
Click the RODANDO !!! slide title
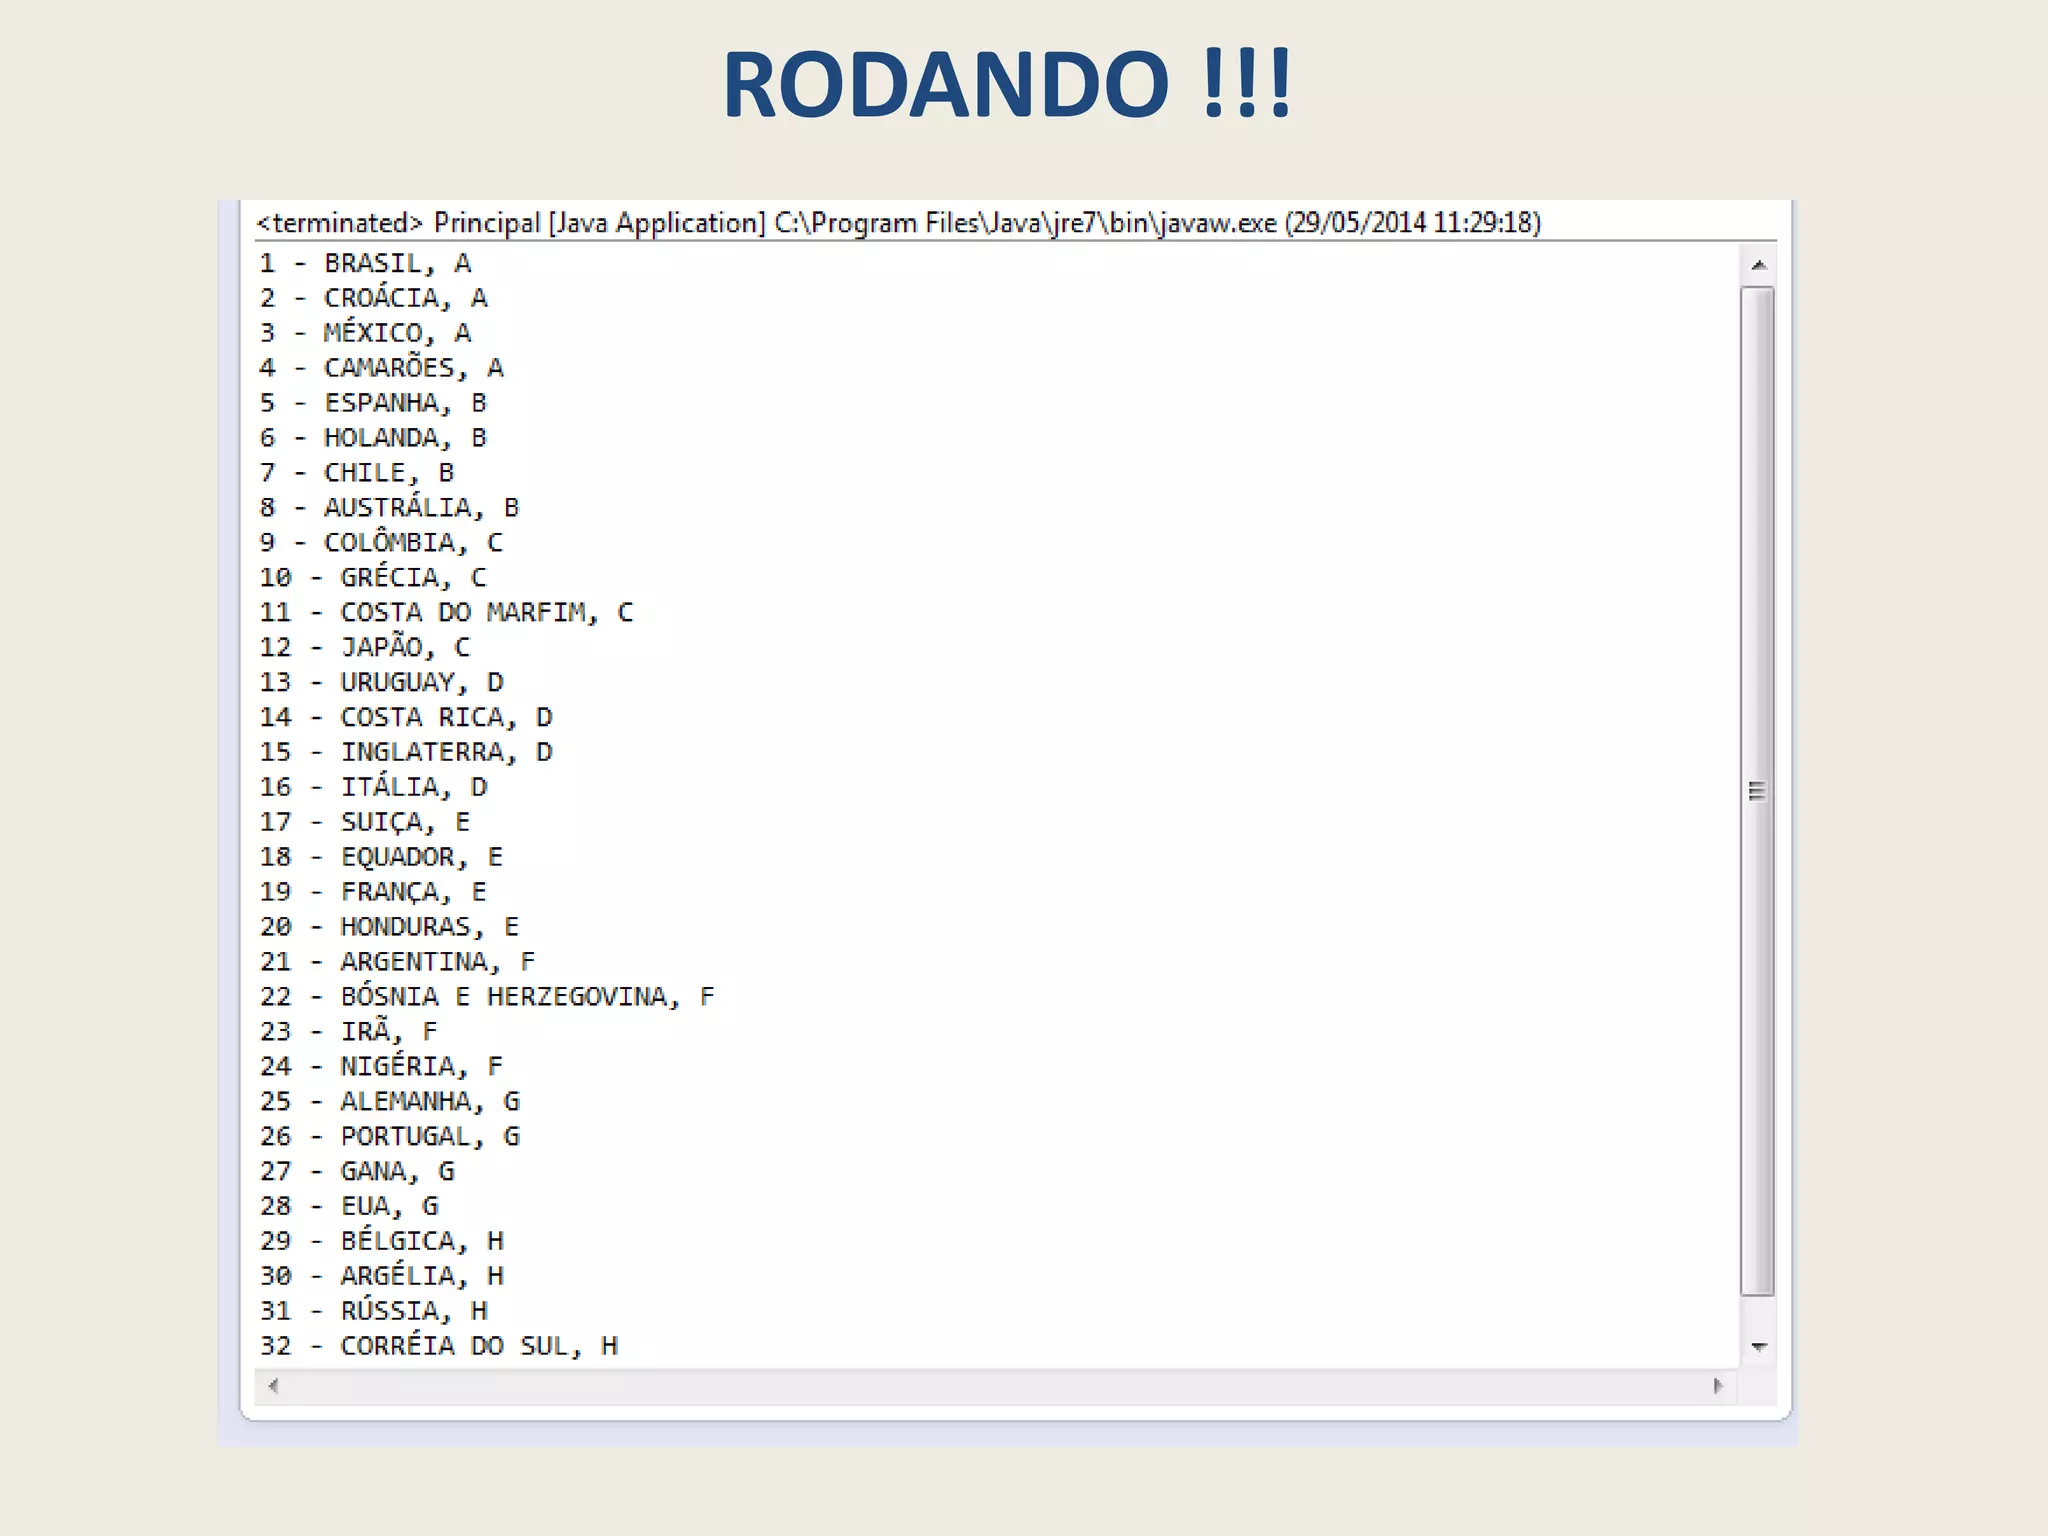pos(1008,85)
